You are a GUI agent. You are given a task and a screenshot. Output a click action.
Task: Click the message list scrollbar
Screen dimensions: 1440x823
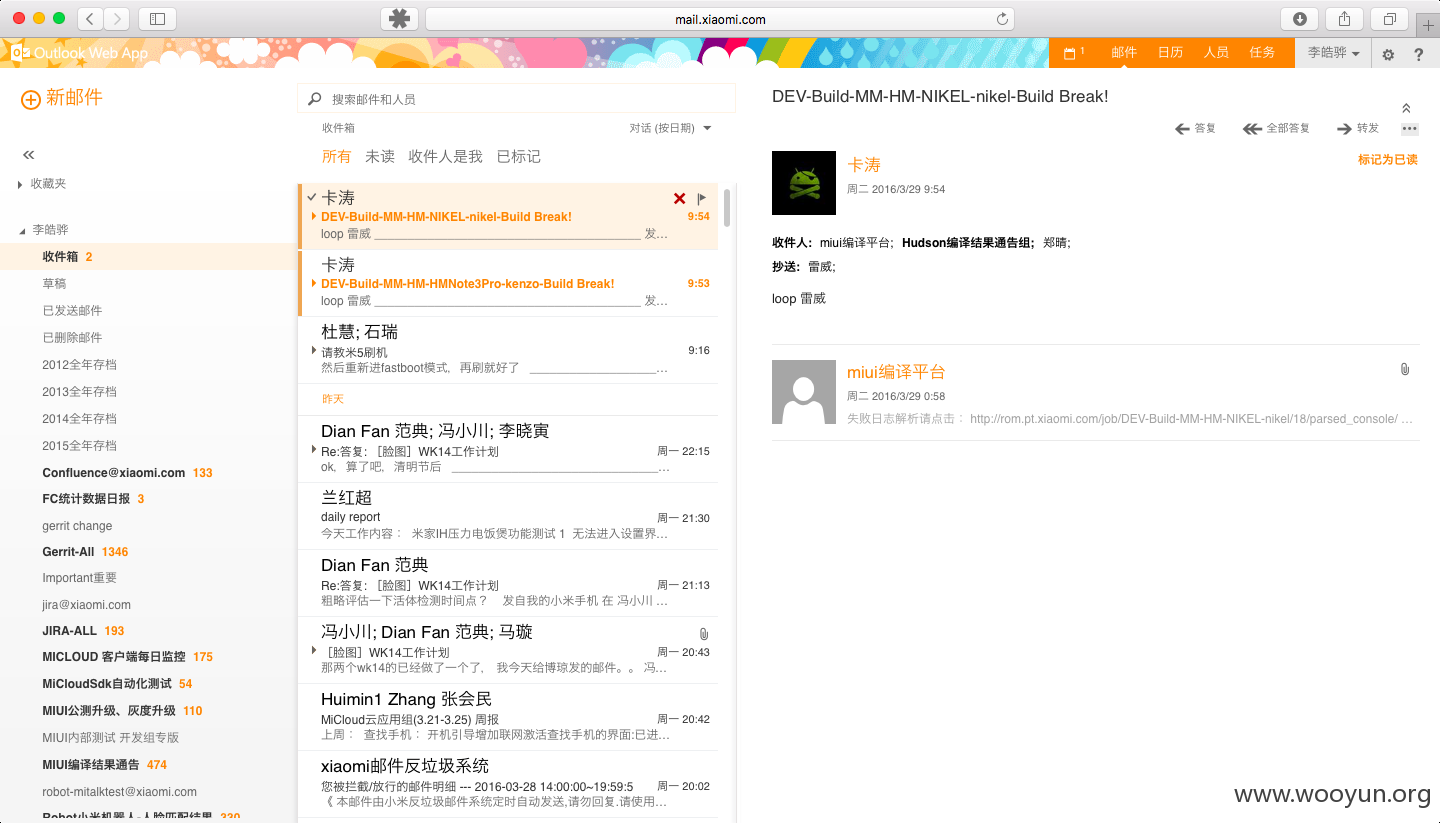[x=727, y=208]
